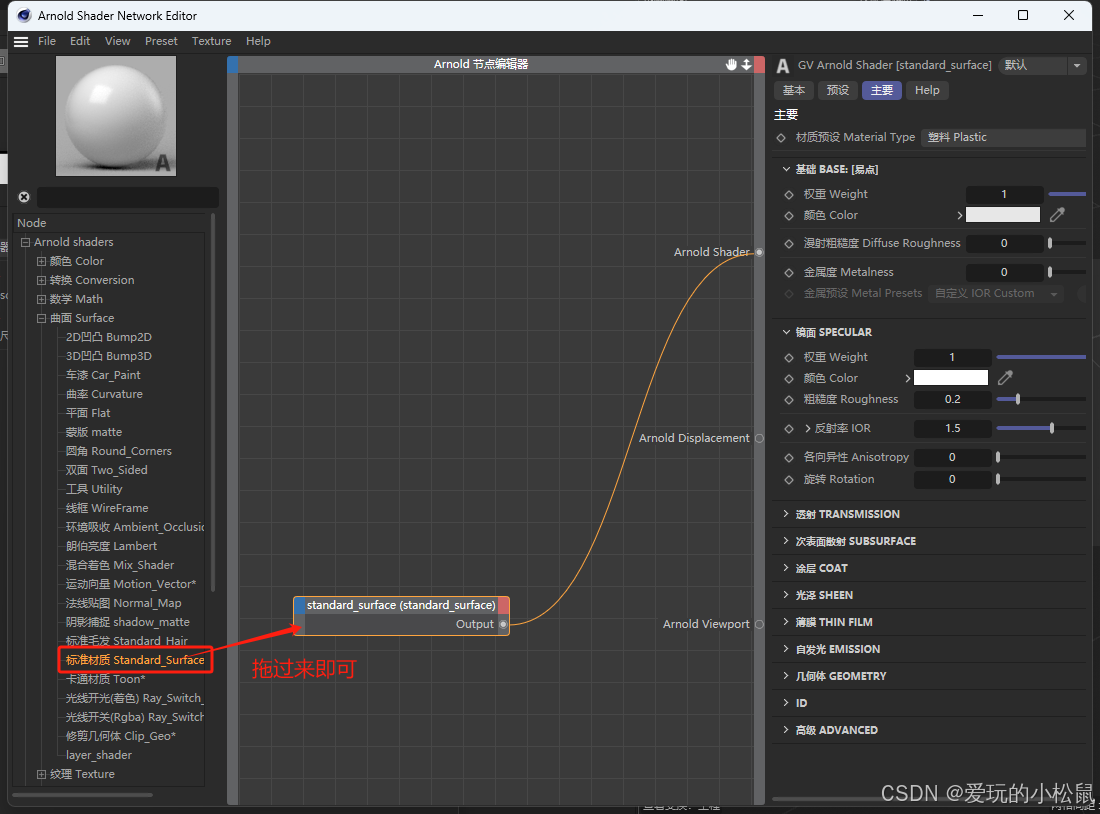Expand the 转换 Conversion tree category

coord(41,280)
